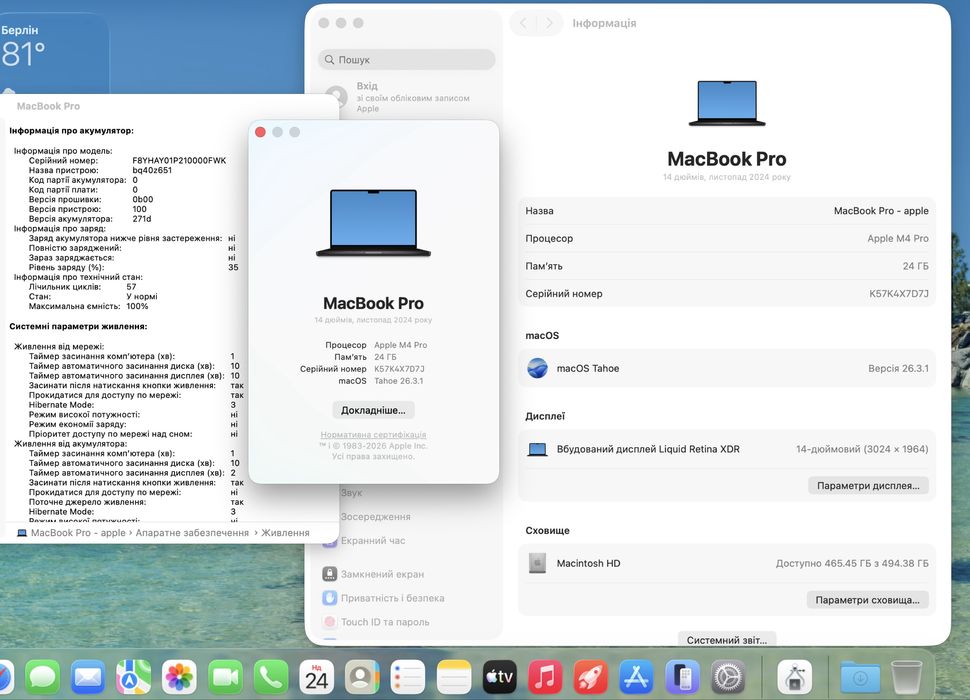Select Зосередження in the Settings sidebar
Screen dimensions: 970x700
pos(376,516)
